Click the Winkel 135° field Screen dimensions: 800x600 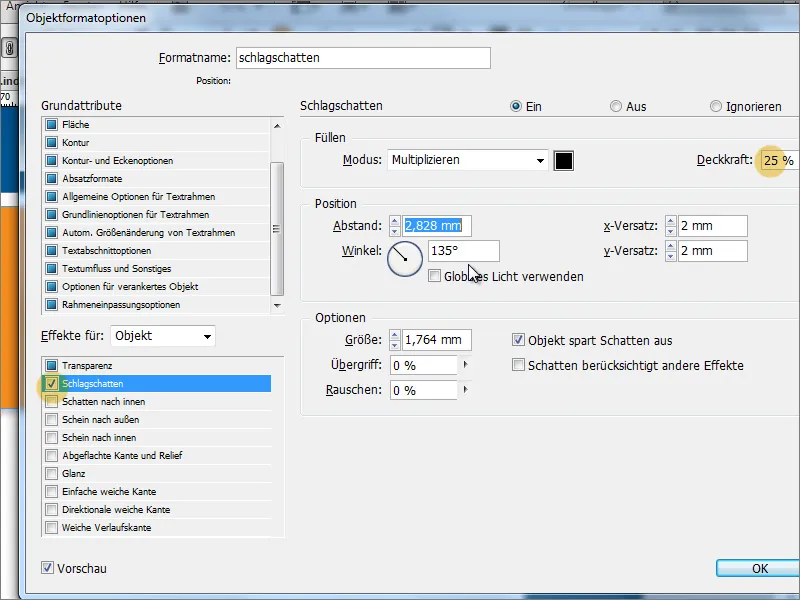[x=463, y=251]
